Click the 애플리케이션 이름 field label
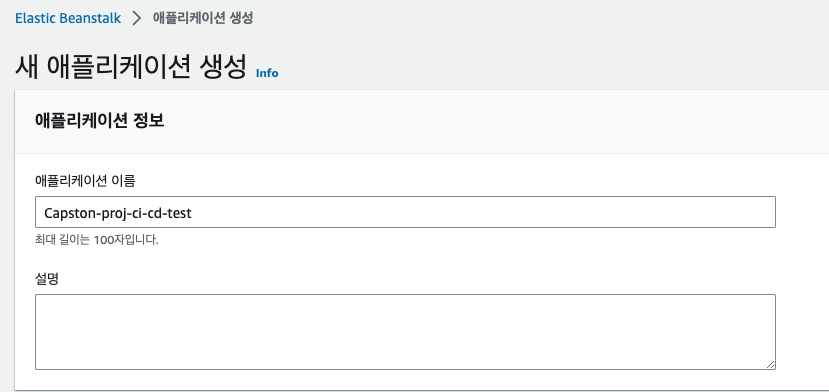This screenshot has width=829, height=392. point(85,181)
